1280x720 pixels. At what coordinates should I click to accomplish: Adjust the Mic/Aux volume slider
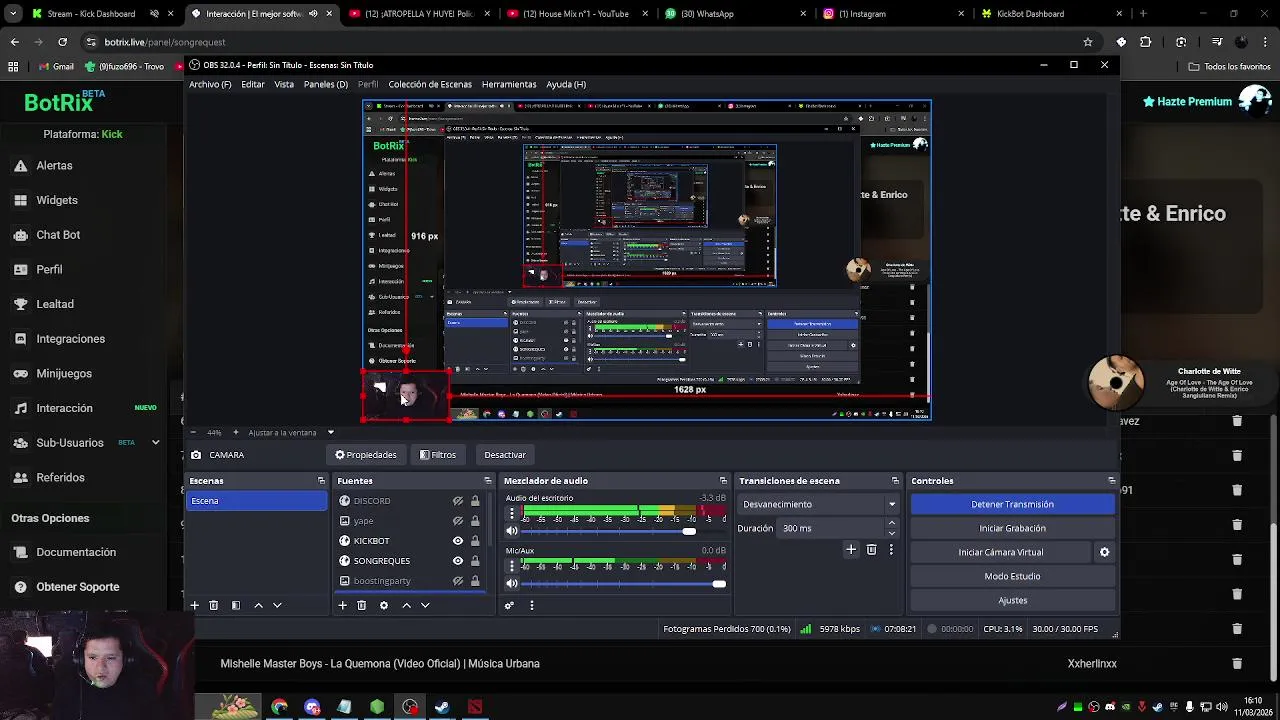tap(718, 583)
